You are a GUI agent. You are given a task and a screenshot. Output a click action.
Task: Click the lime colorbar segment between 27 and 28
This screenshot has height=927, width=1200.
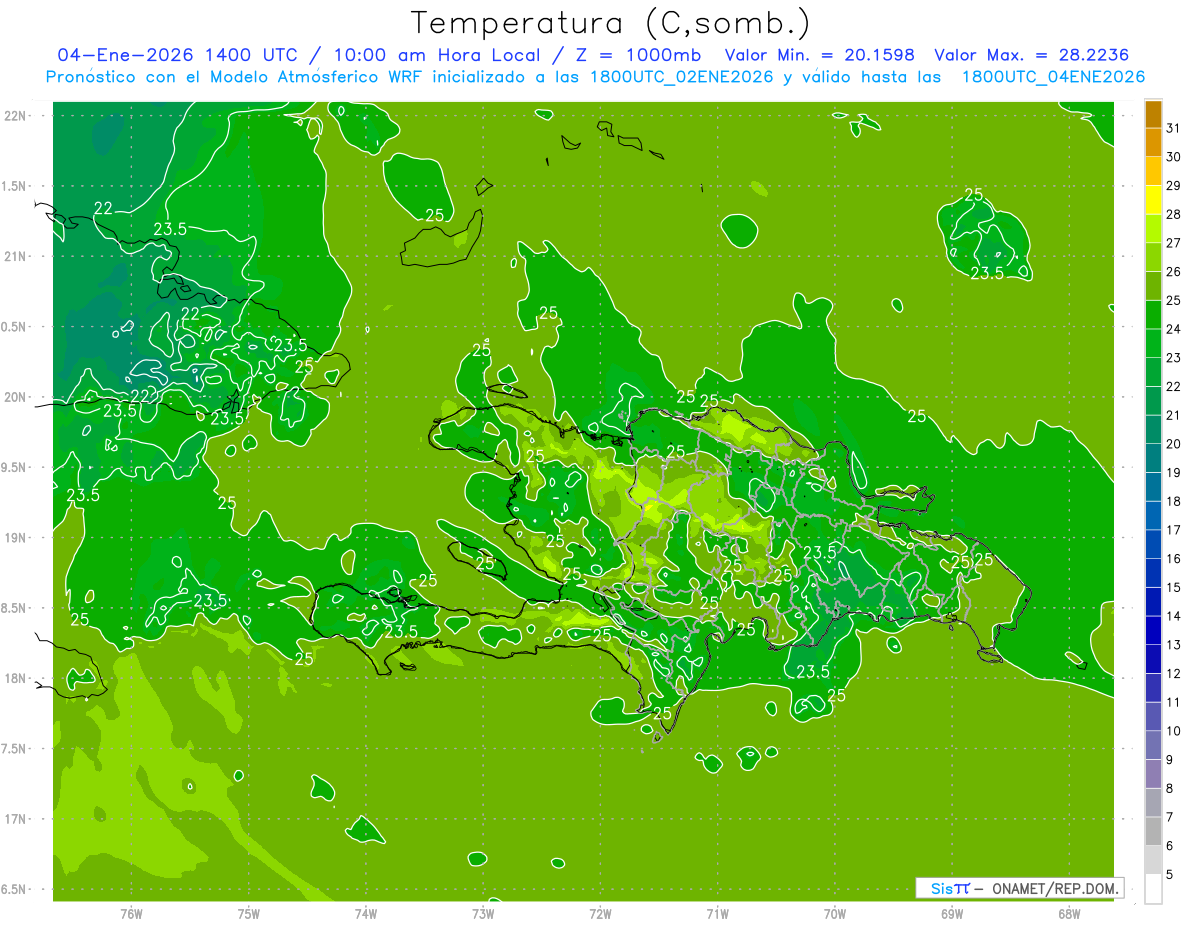pos(1153,229)
